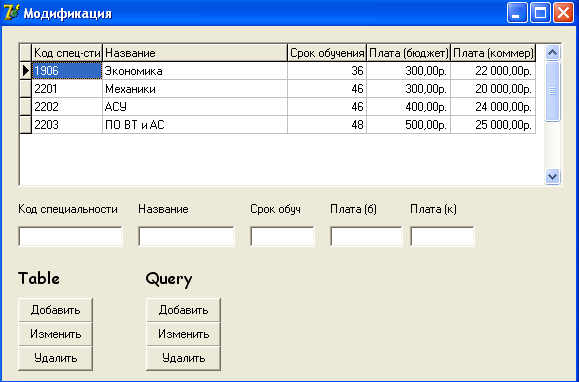The width and height of the screenshot is (579, 382).
Task: Select the row indicator for 1906 row
Action: 25,70
